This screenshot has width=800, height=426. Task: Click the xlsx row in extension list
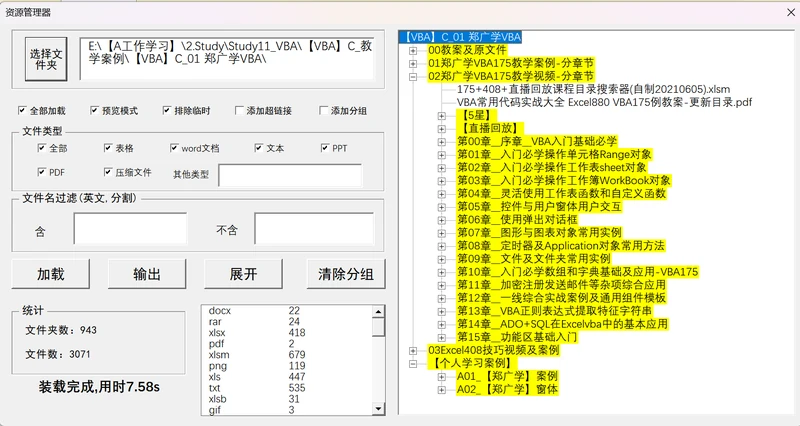(288, 333)
